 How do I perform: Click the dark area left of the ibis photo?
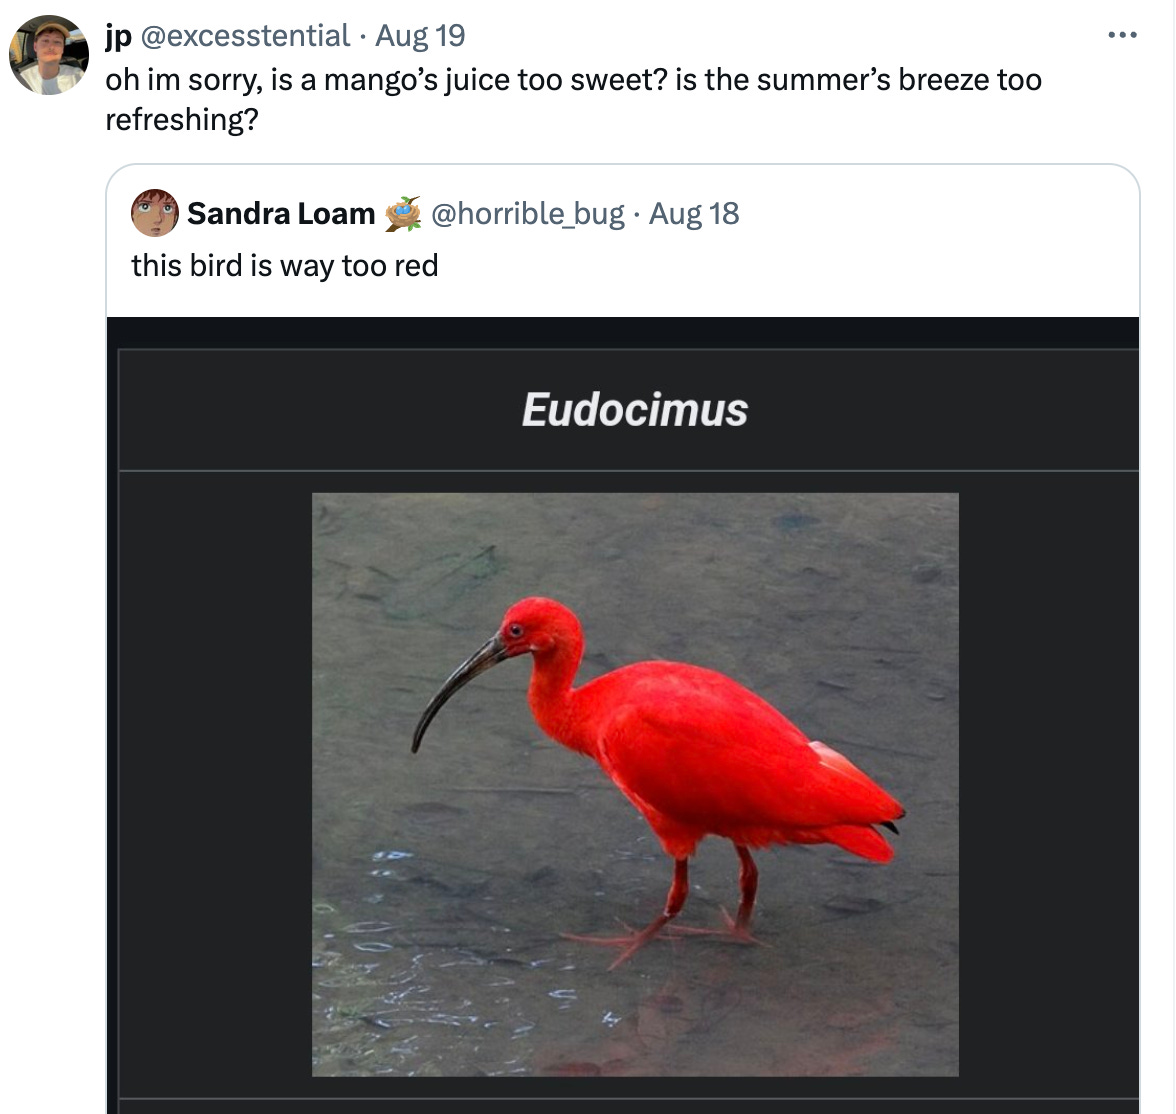pos(215,785)
